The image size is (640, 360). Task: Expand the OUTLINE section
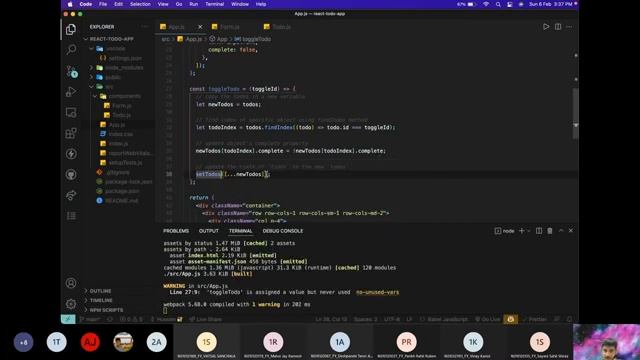100,291
